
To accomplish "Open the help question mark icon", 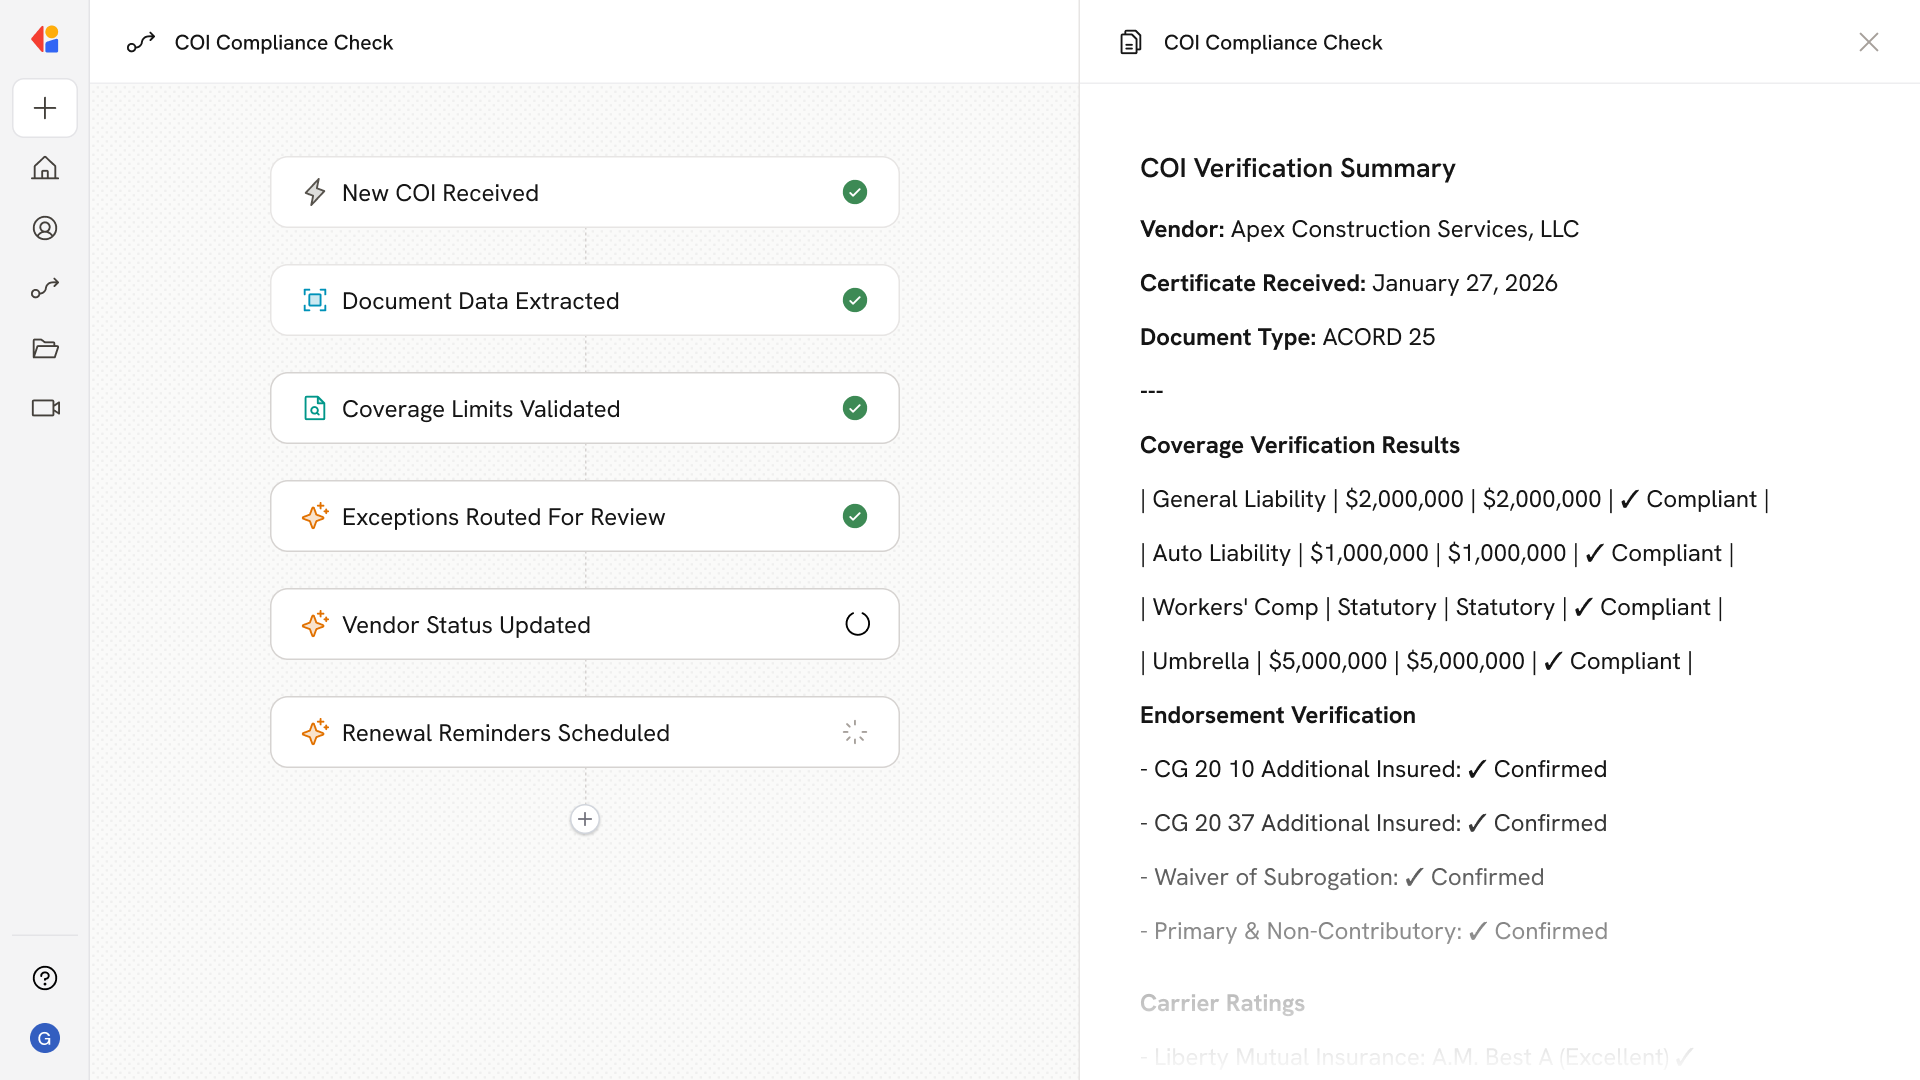I will pos(45,978).
